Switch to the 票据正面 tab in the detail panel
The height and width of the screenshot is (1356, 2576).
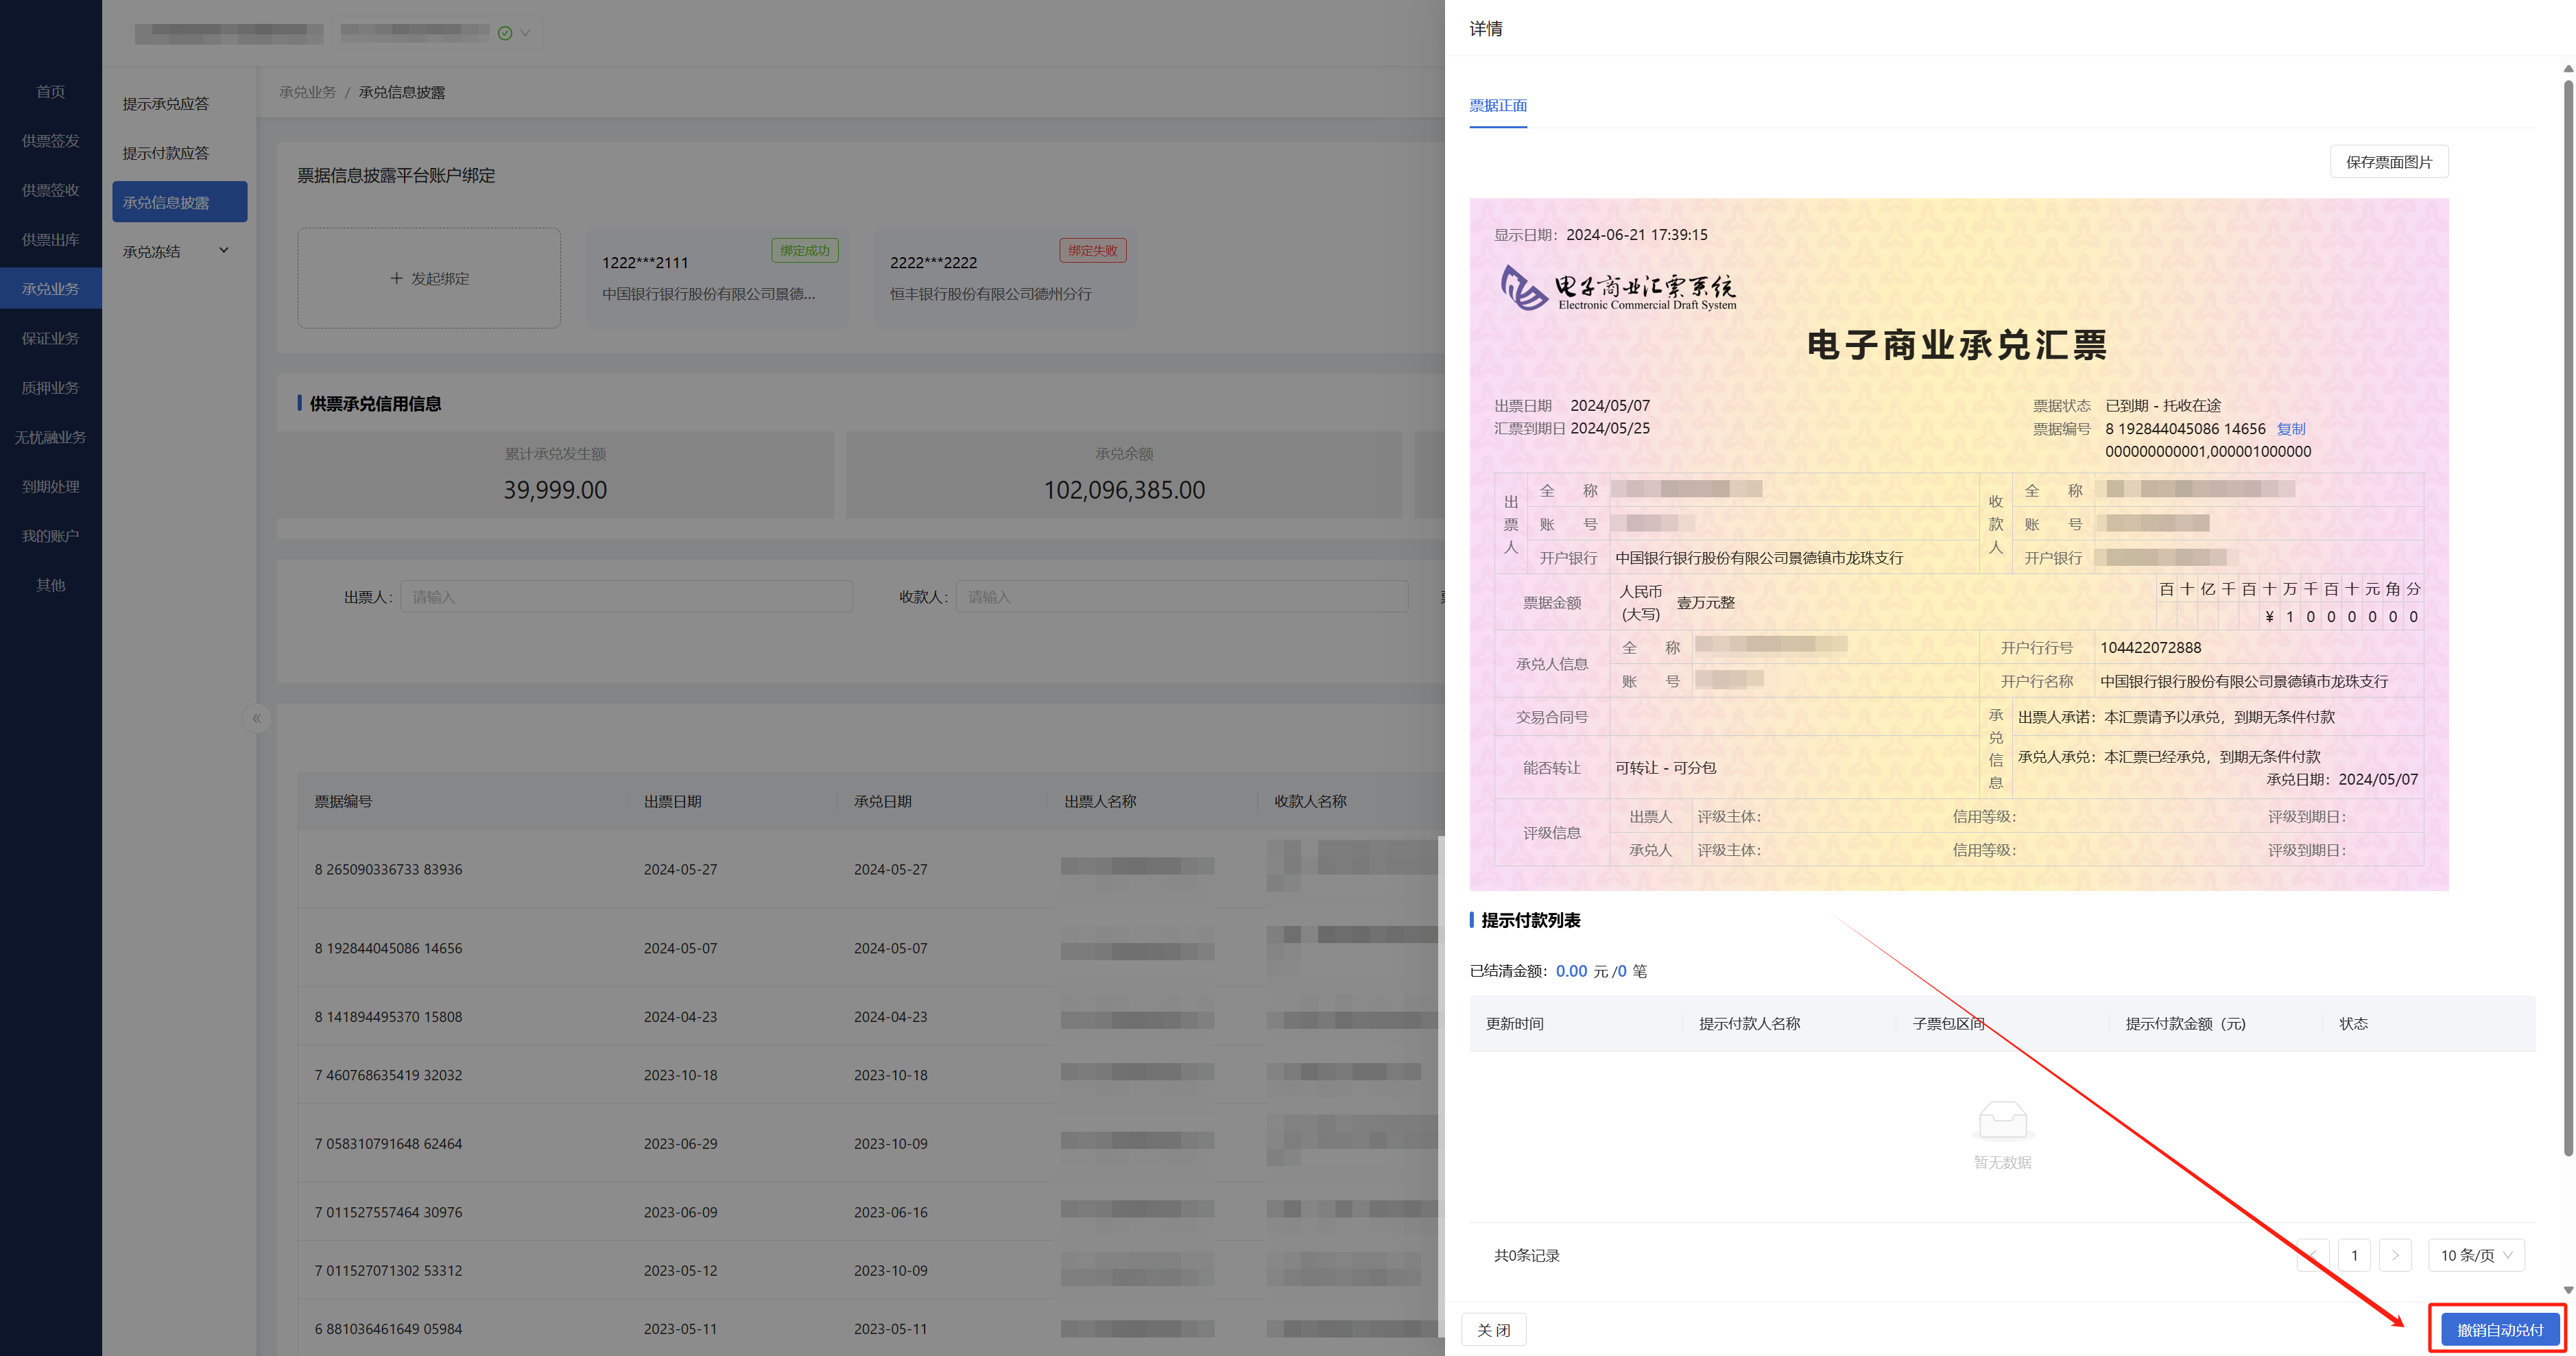1497,105
